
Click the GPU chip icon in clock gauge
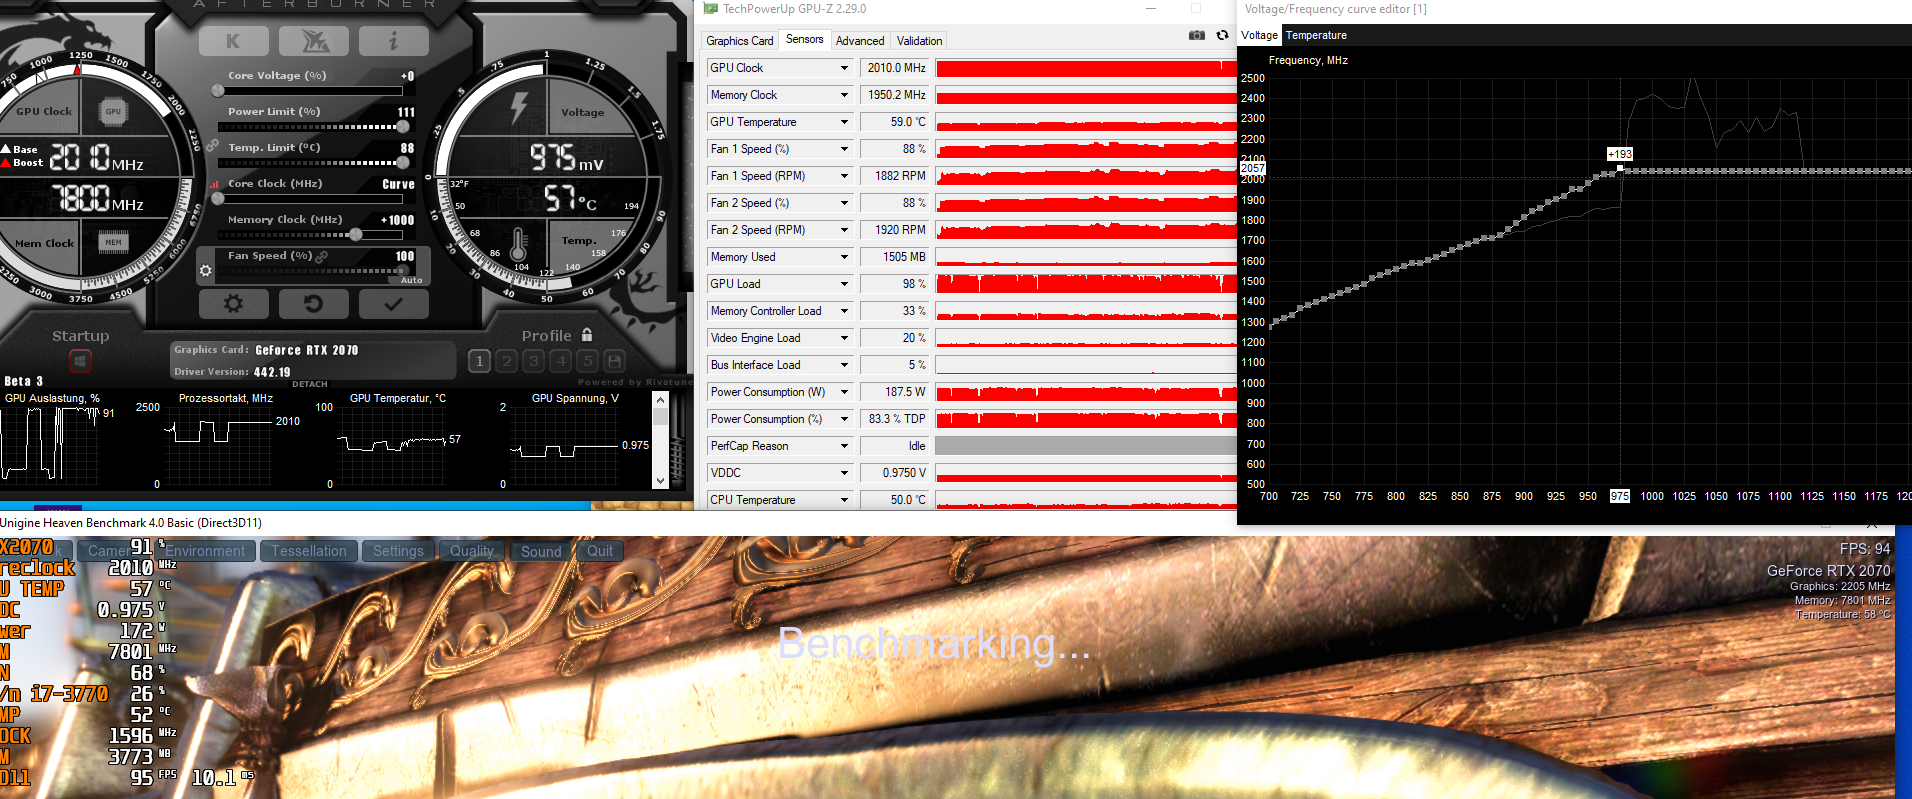tap(113, 111)
